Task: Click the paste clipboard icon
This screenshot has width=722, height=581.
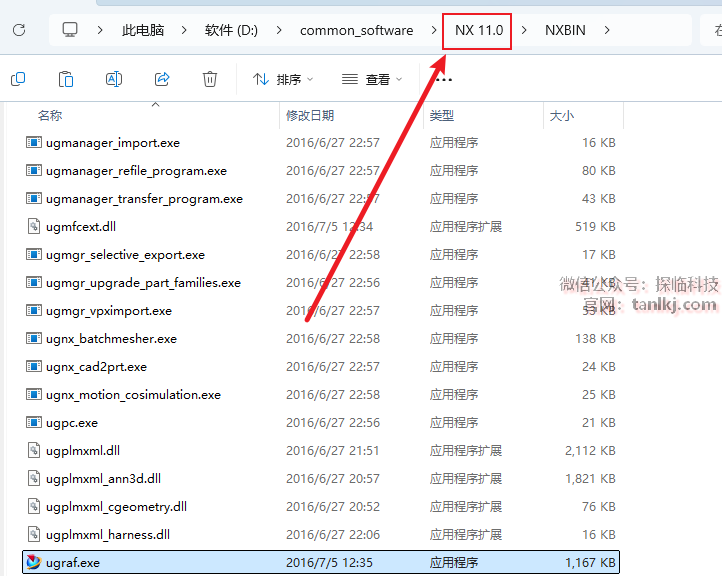Action: coord(66,79)
